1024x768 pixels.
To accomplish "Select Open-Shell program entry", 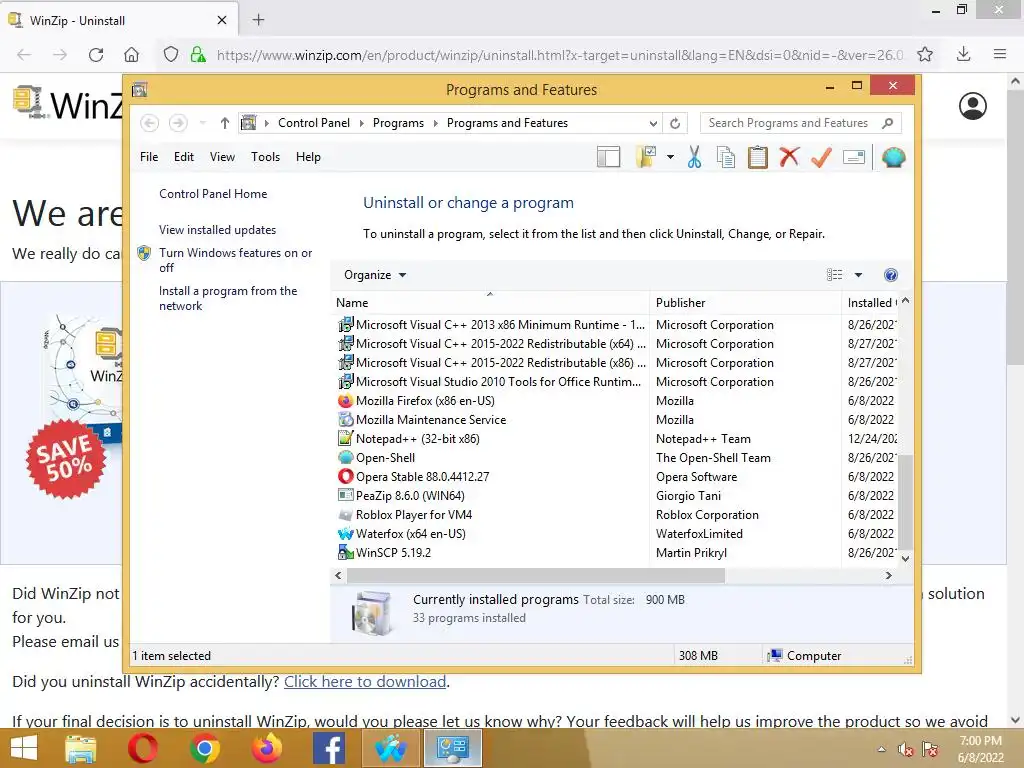I will 385,458.
